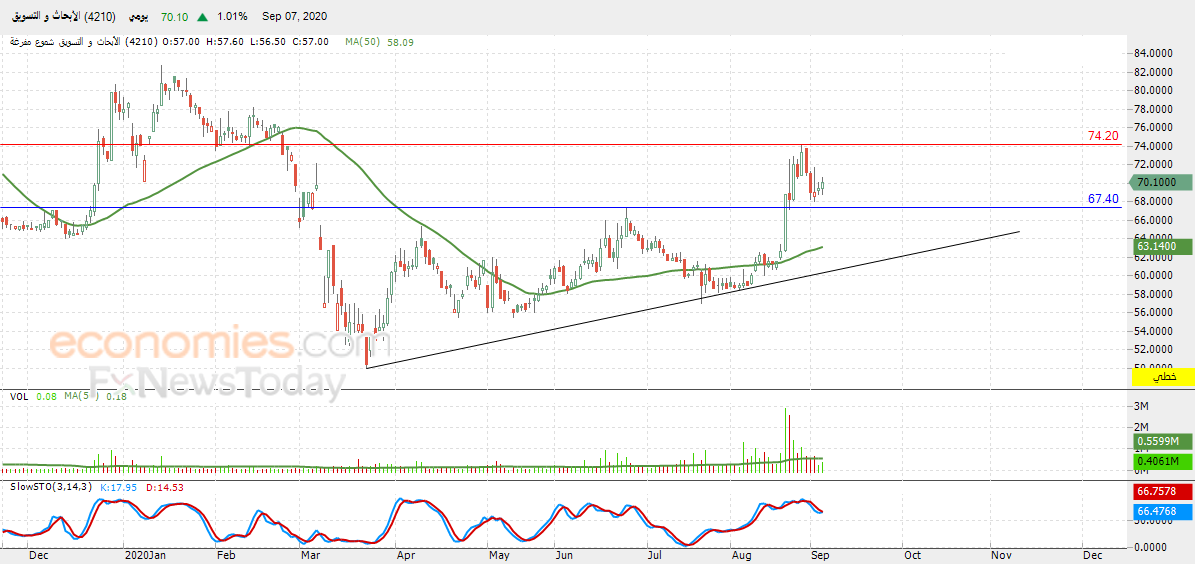Click the 0.5599M volume tag

1158,441
